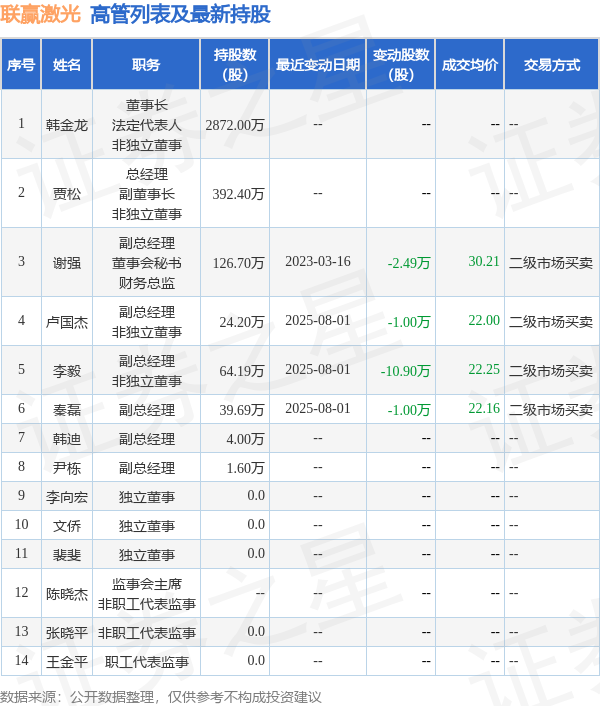This screenshot has width=600, height=706.
Task: Click the name 韩金龙
Action: click(x=67, y=125)
